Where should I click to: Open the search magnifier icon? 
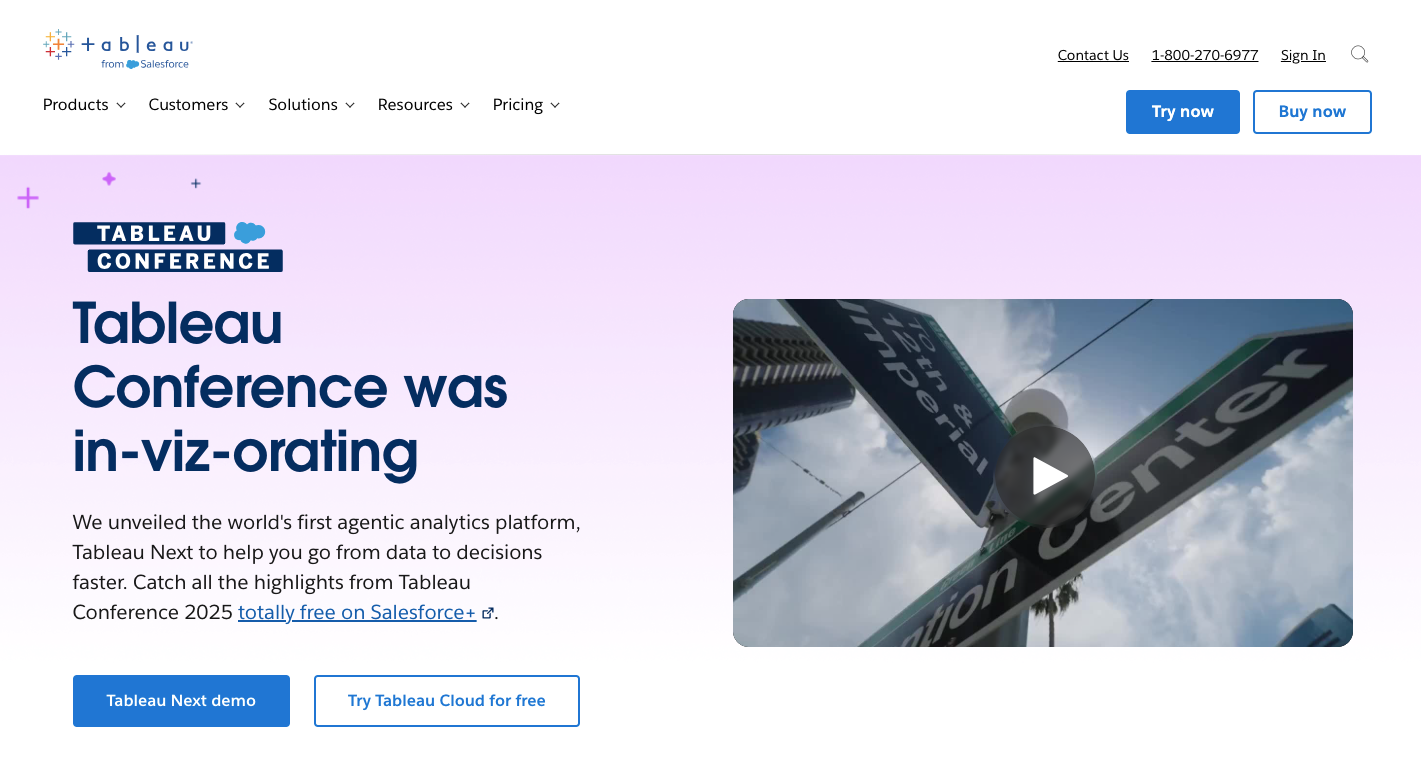point(1359,54)
